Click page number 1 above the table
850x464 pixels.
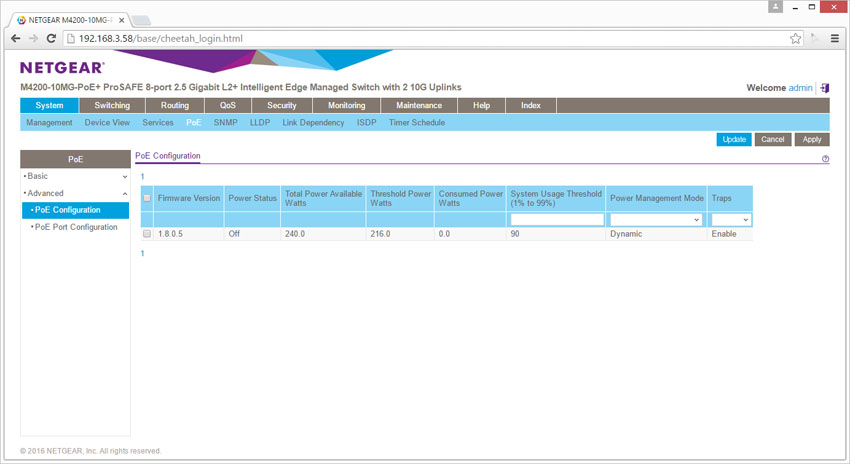click(143, 177)
